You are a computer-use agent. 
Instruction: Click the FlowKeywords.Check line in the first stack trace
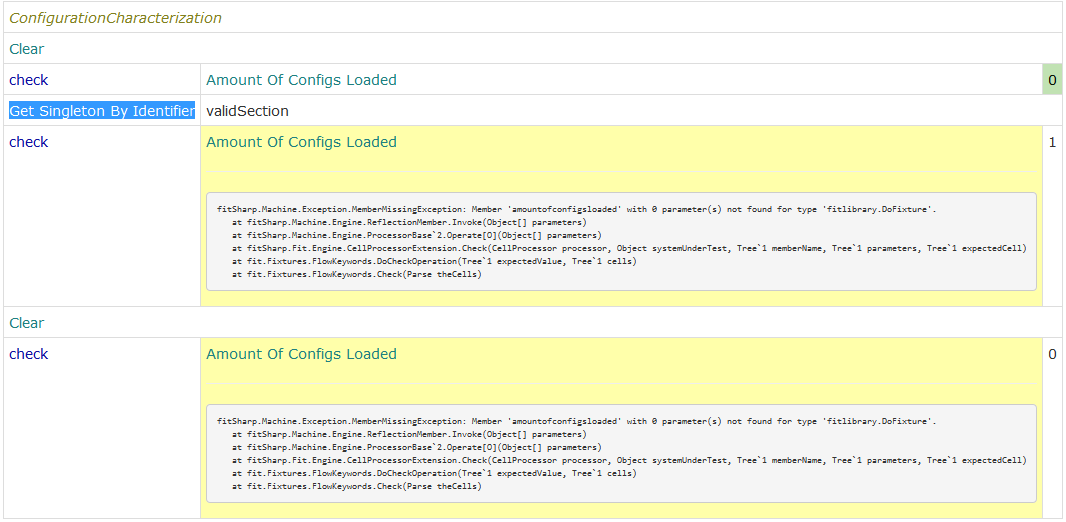point(356,274)
